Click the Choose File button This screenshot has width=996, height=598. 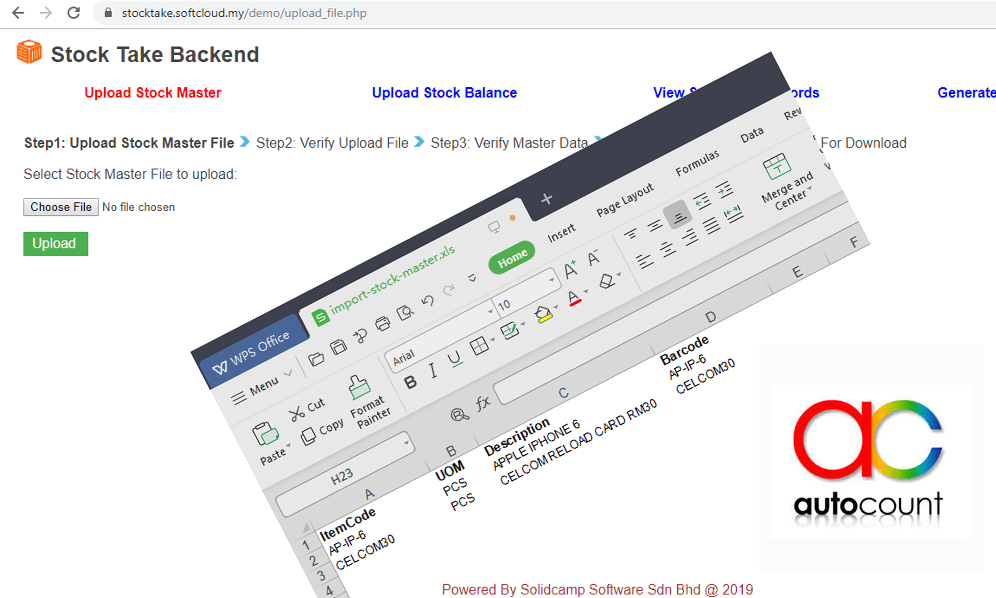[x=60, y=207]
